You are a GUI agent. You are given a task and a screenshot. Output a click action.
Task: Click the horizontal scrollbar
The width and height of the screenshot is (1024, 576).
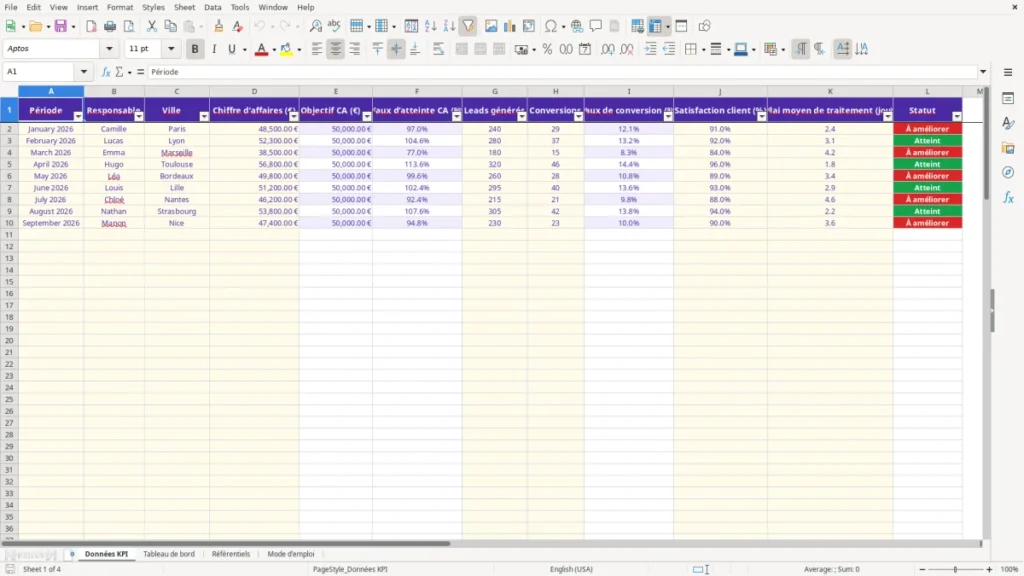click(225, 543)
